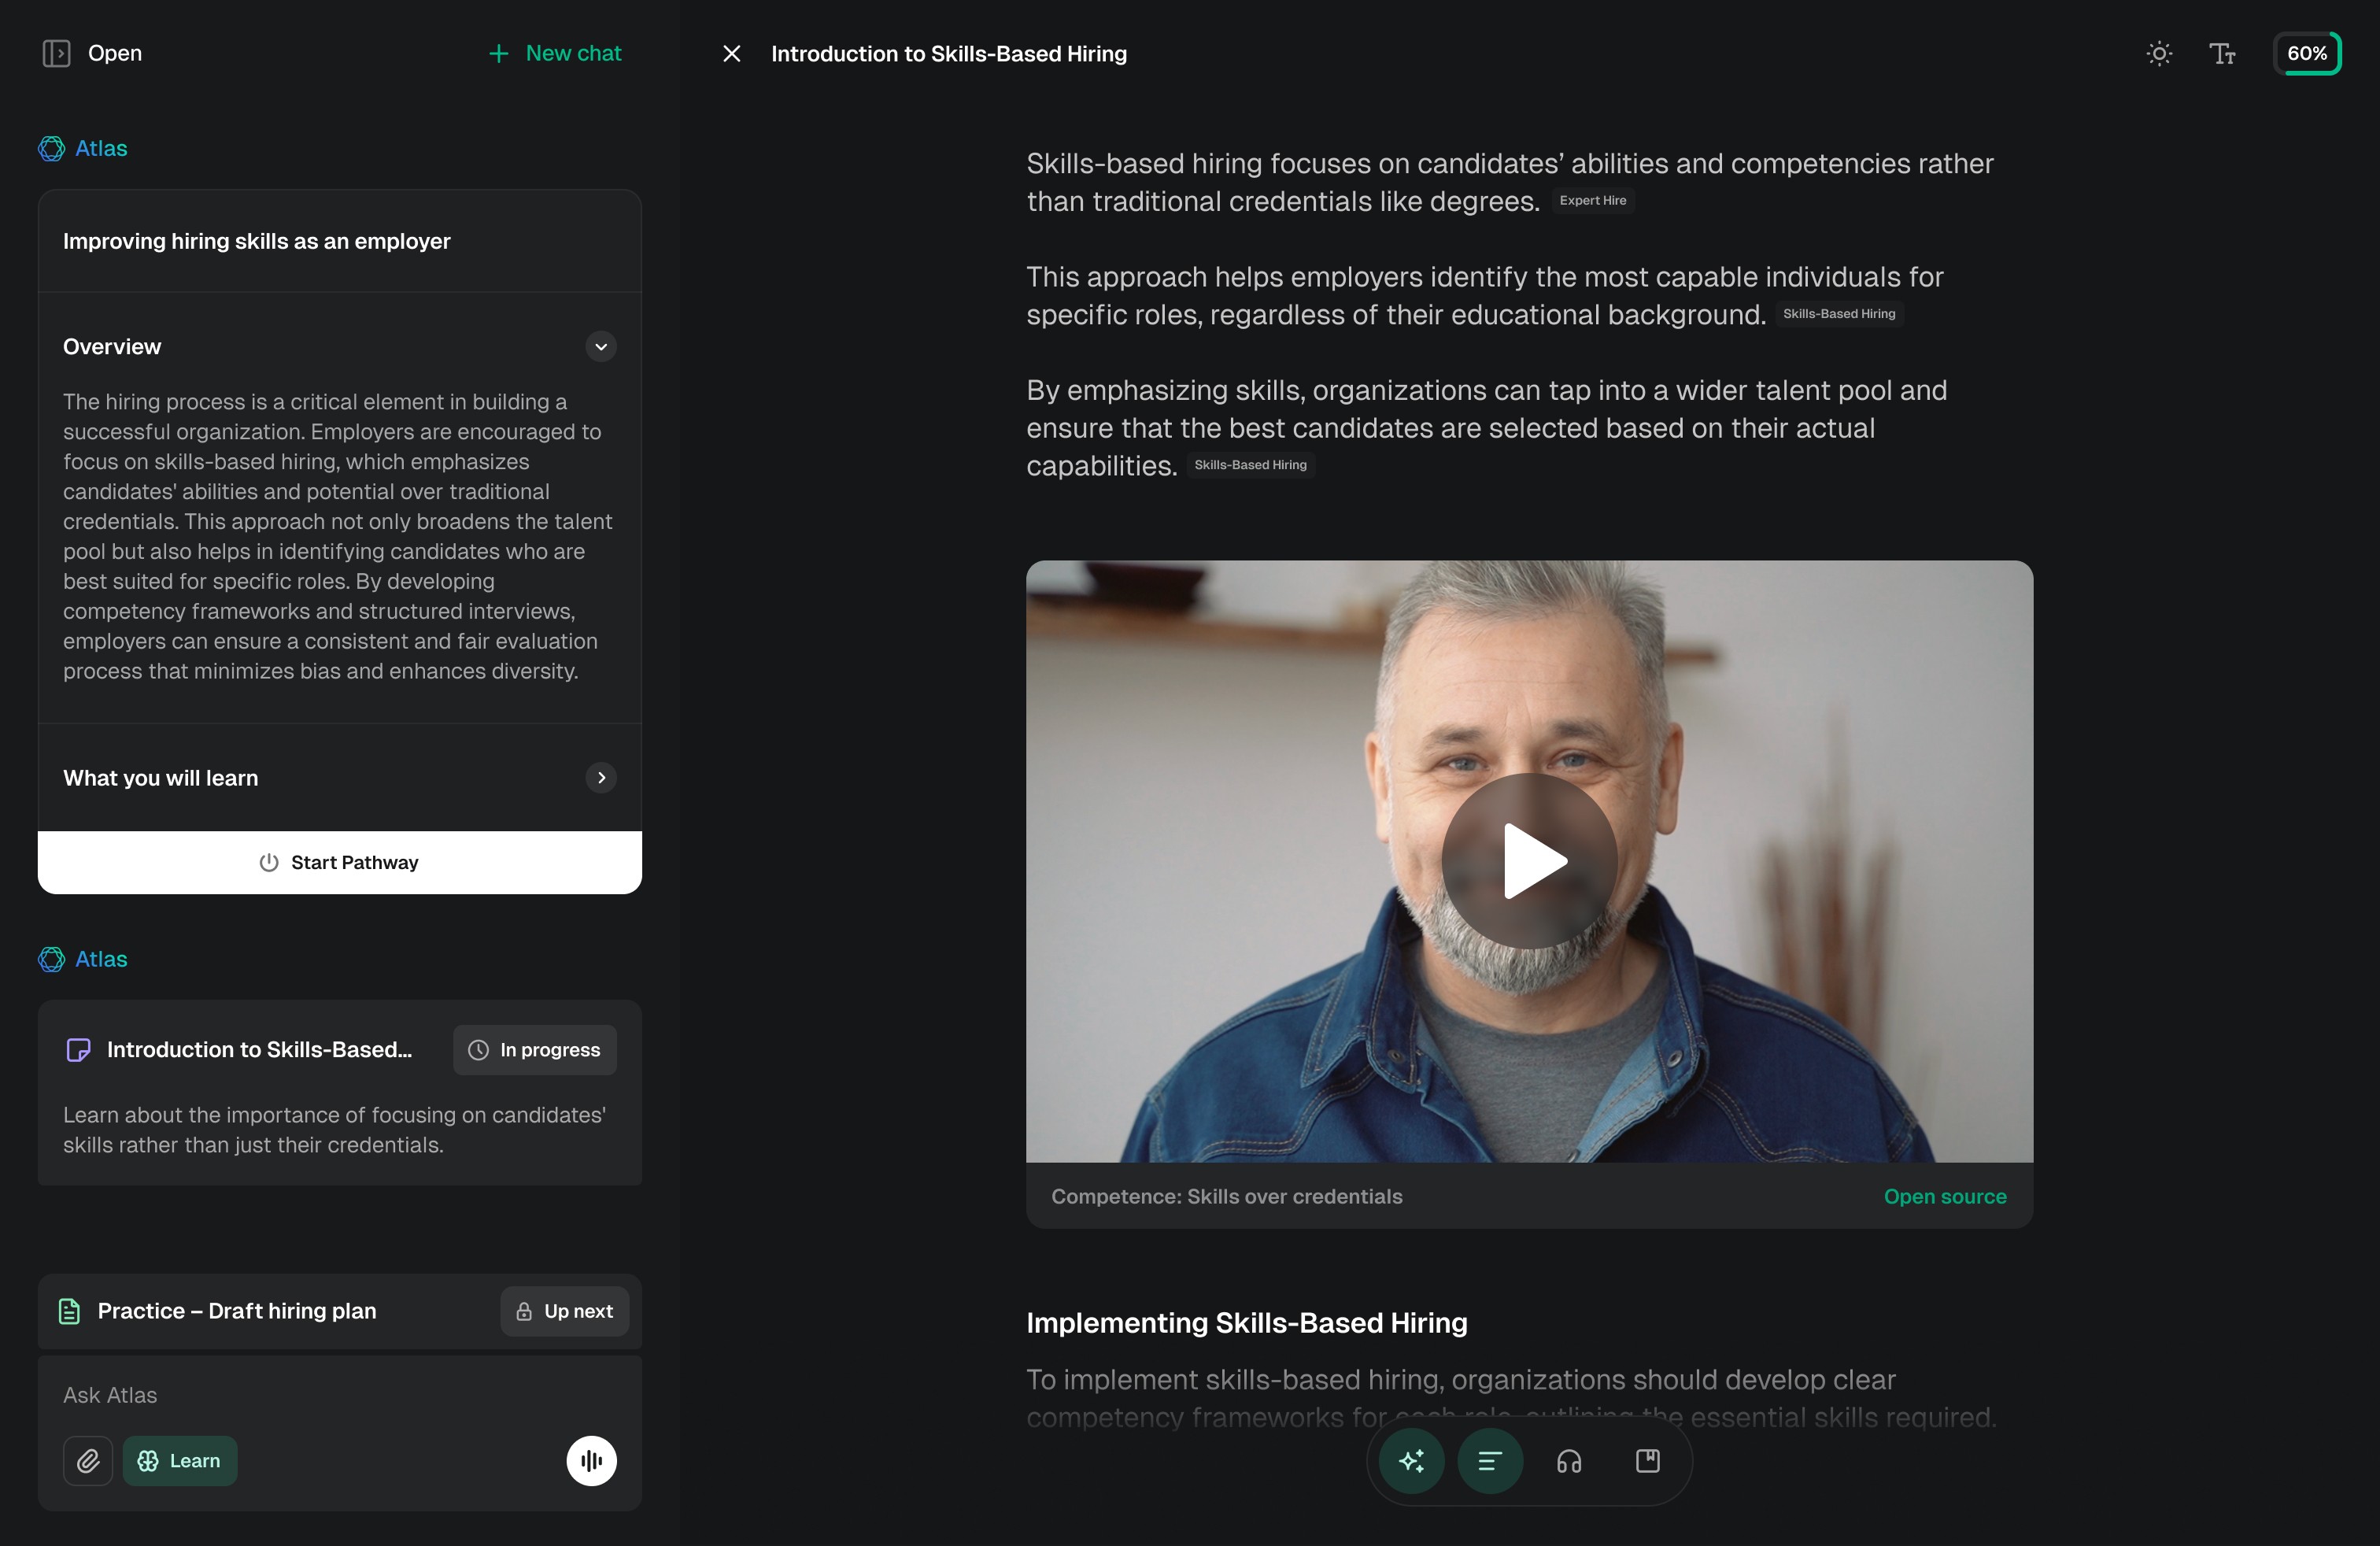
Task: Toggle Learn mode in the chat bar
Action: [x=180, y=1460]
